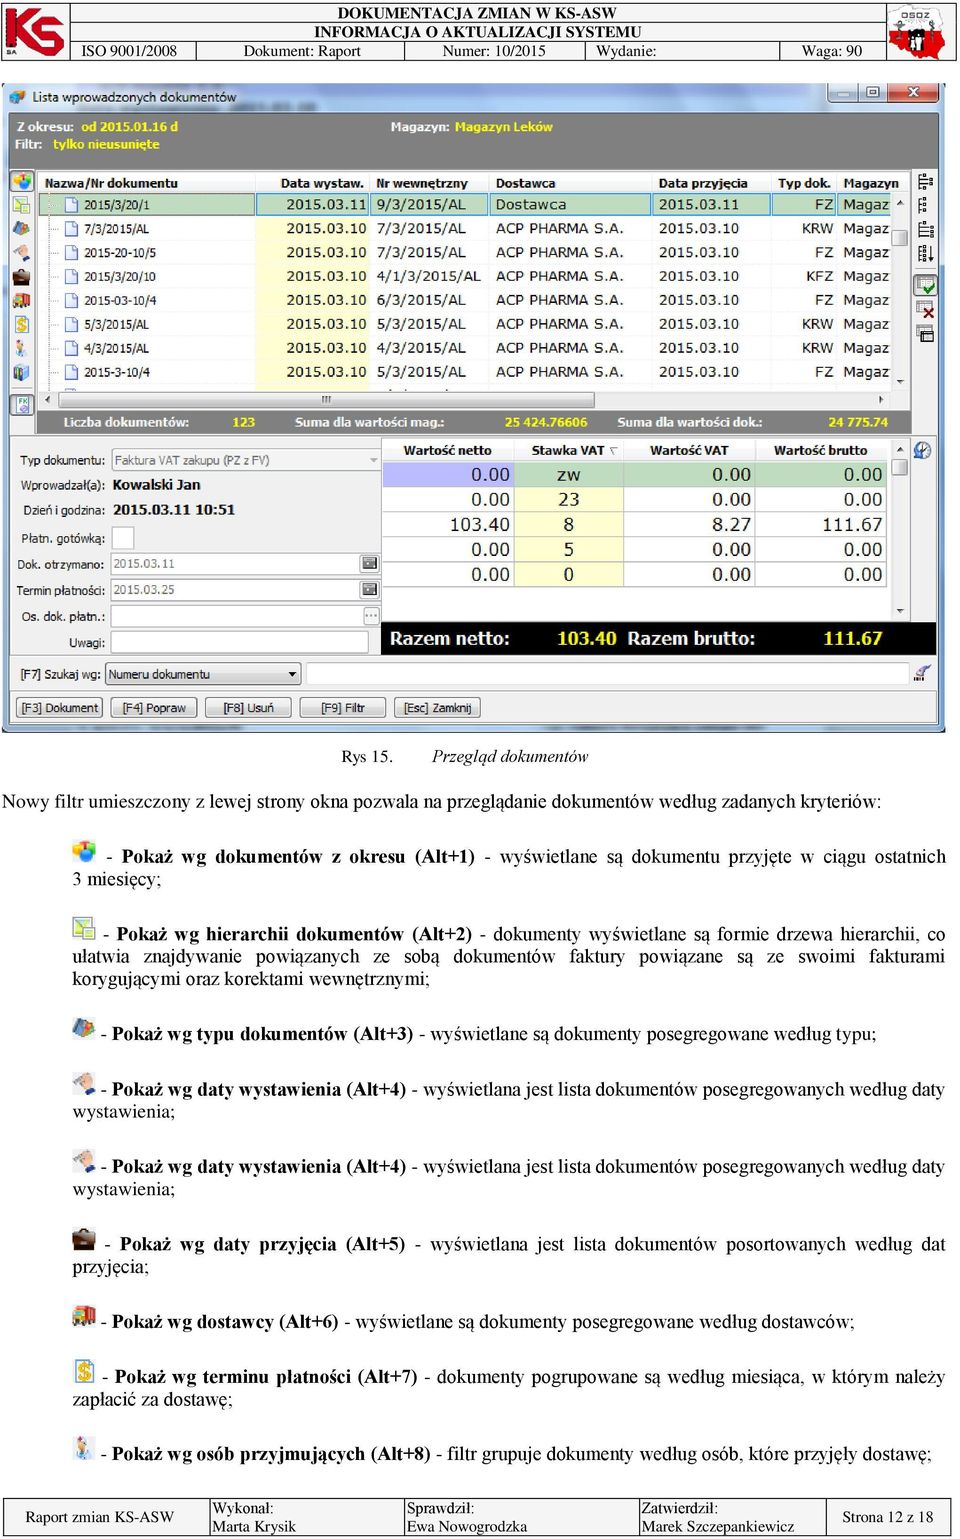Toggle Płatn. gotówką checkbox
Viewport: 960px width, 1539px height.
(x=122, y=538)
